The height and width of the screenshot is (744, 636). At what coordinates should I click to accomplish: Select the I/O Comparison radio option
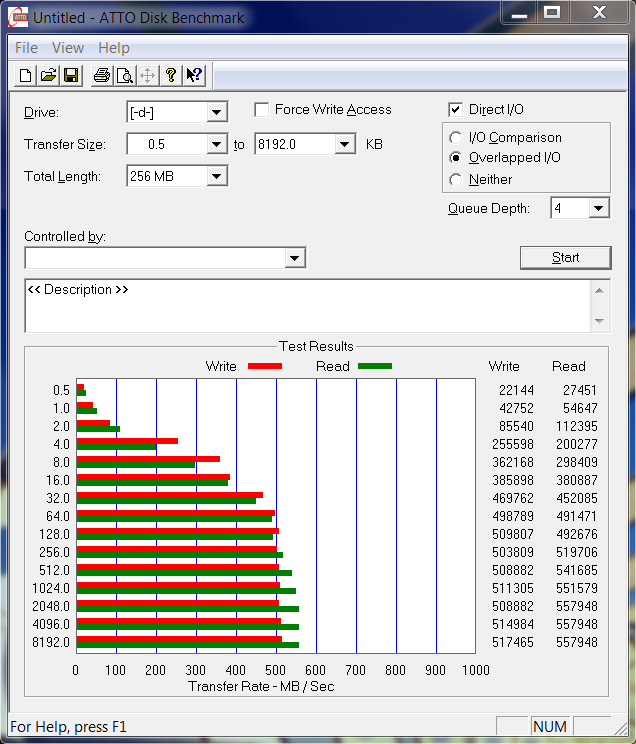point(456,138)
